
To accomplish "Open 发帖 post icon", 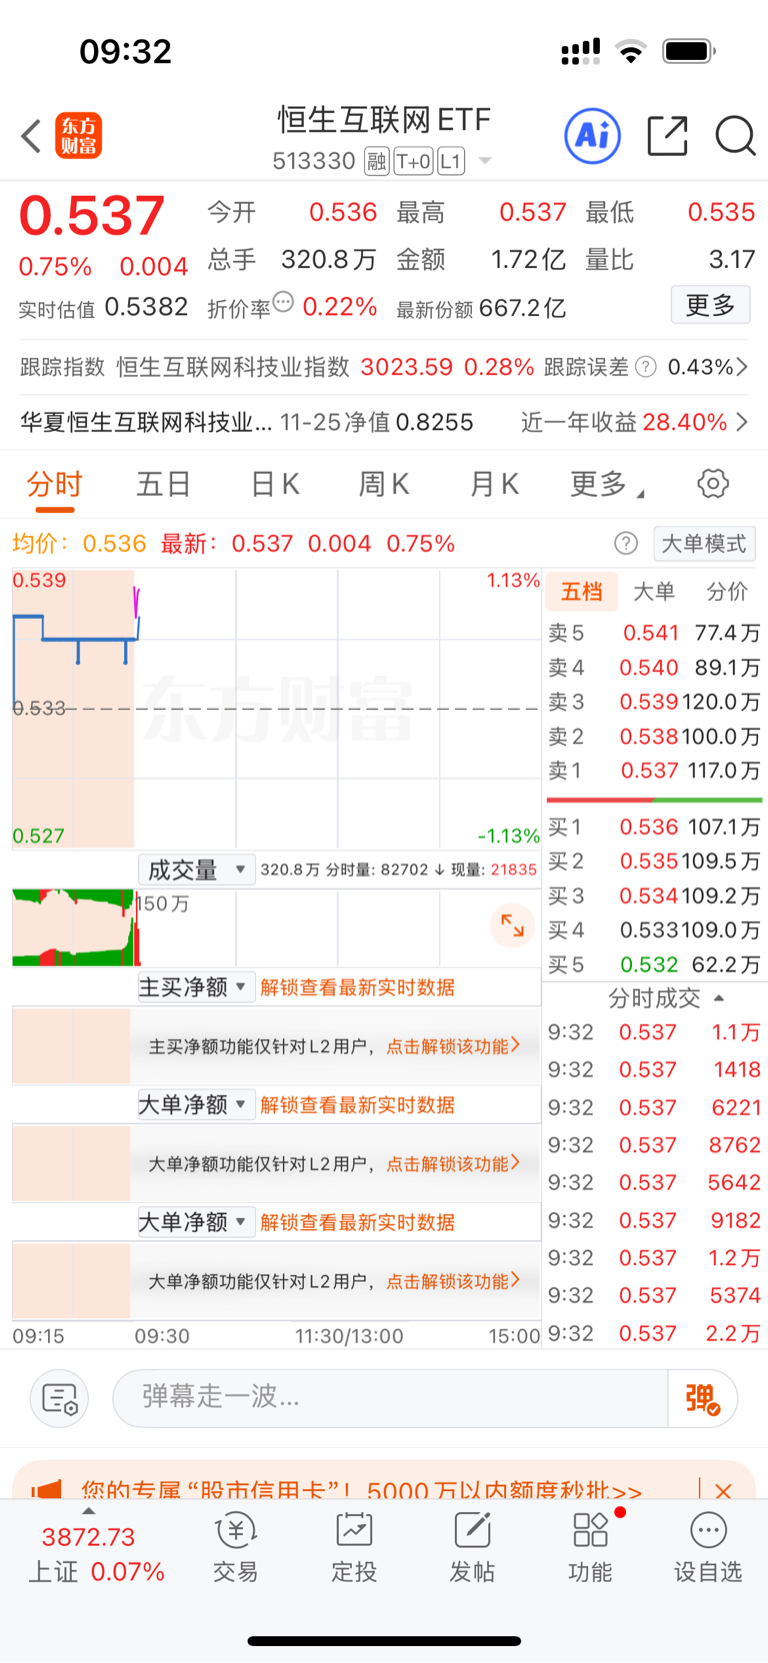I will point(472,1548).
